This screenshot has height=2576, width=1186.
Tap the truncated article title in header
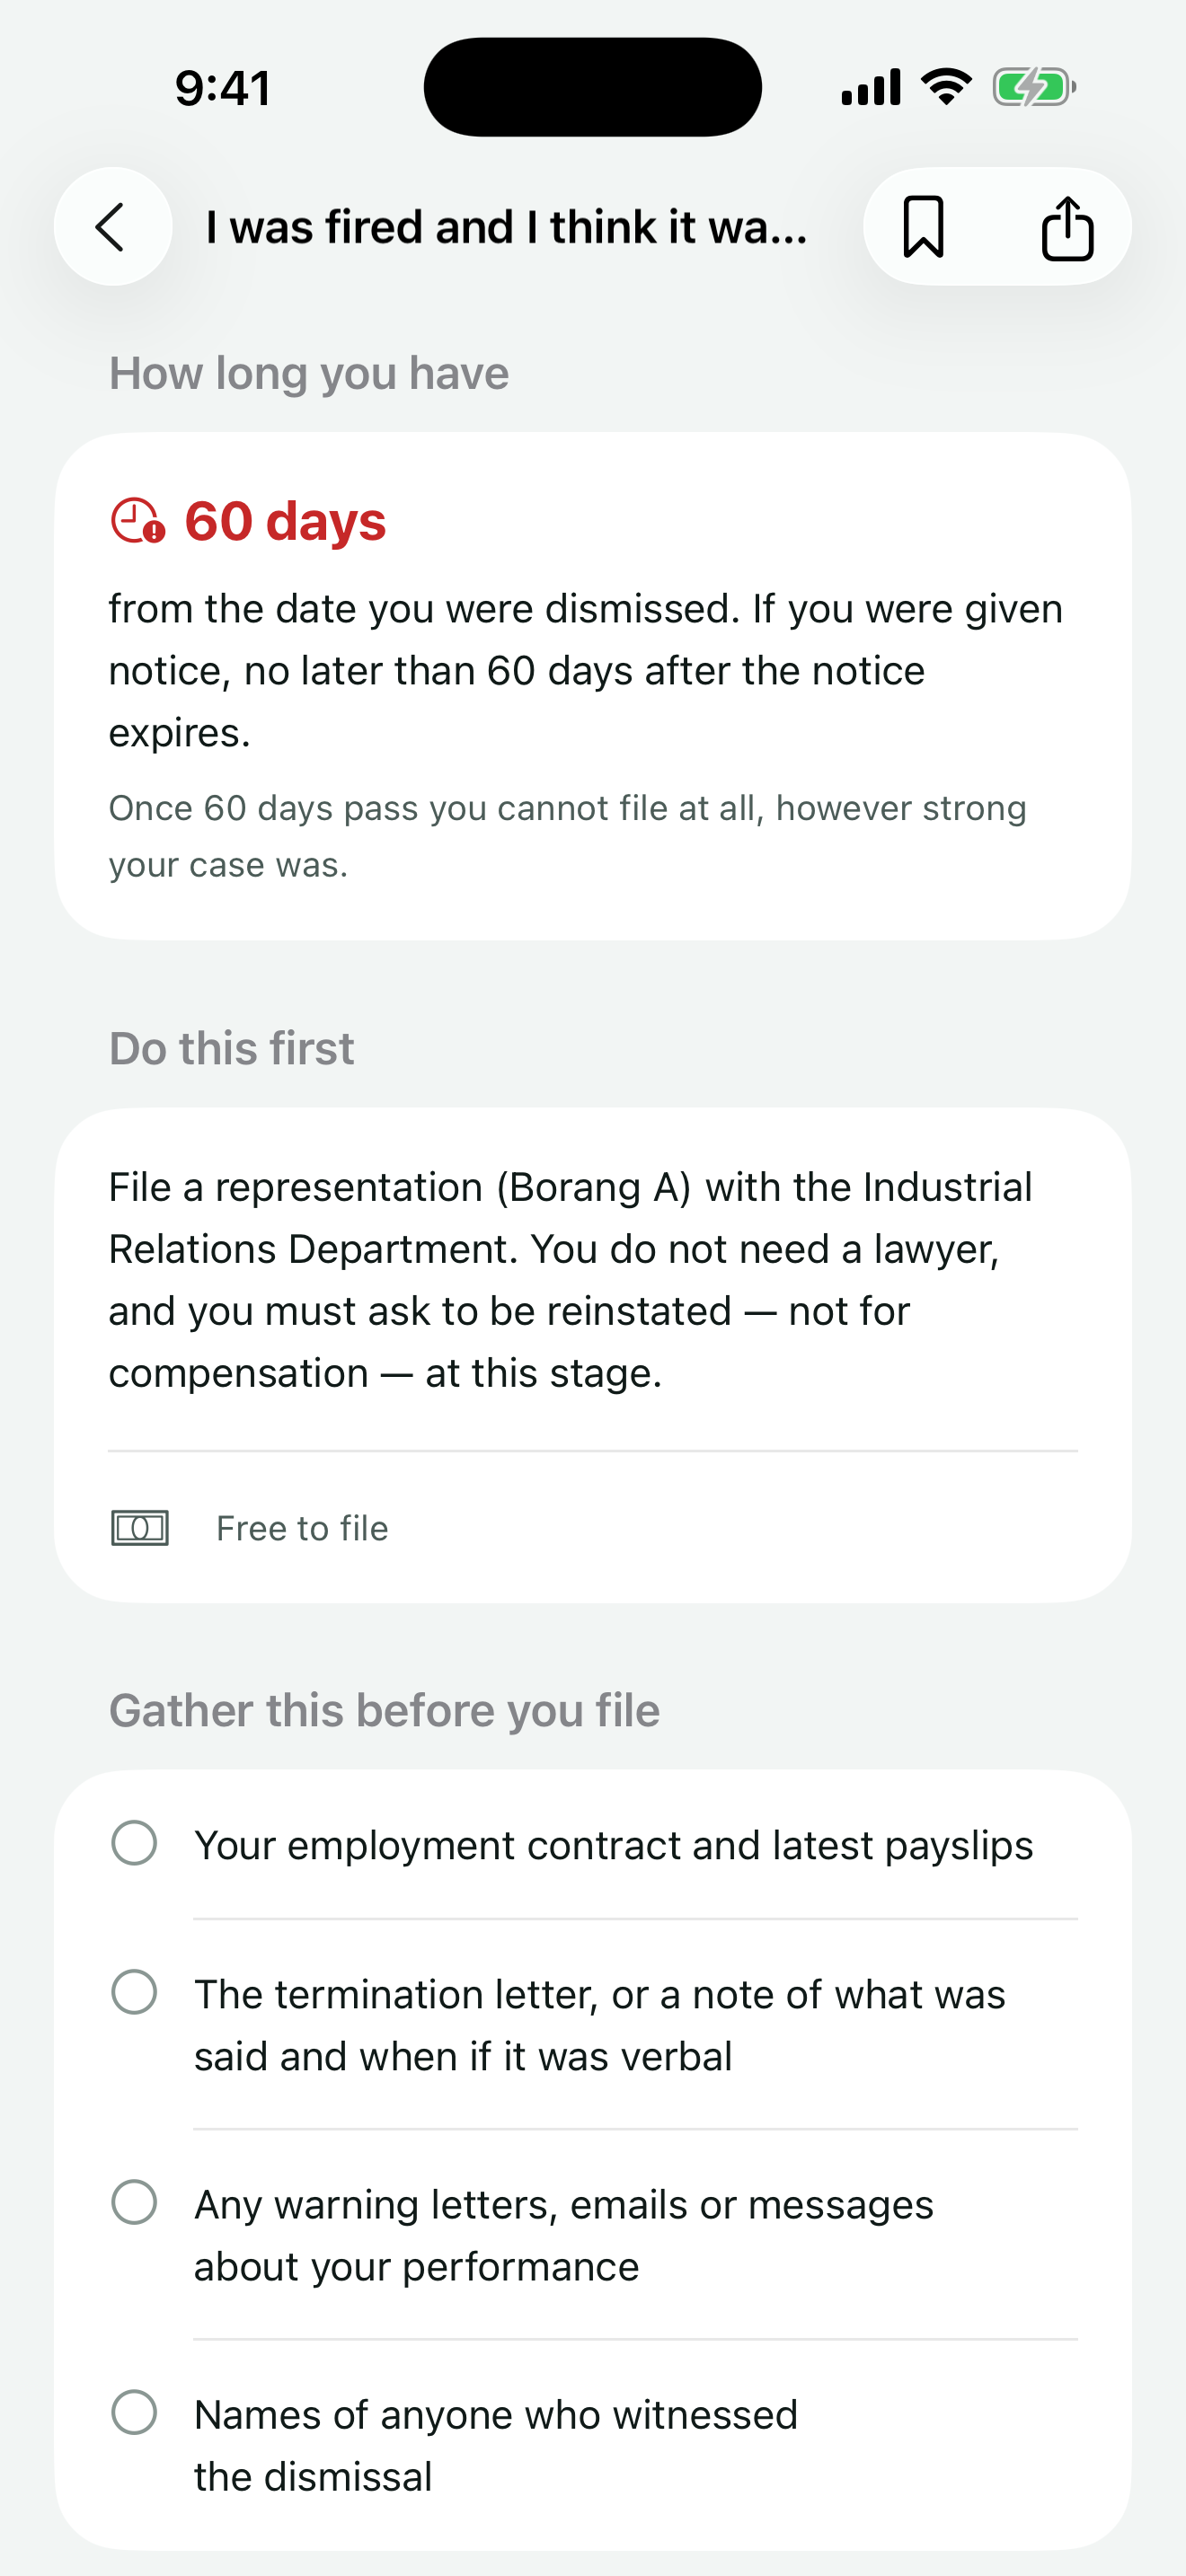pos(507,227)
